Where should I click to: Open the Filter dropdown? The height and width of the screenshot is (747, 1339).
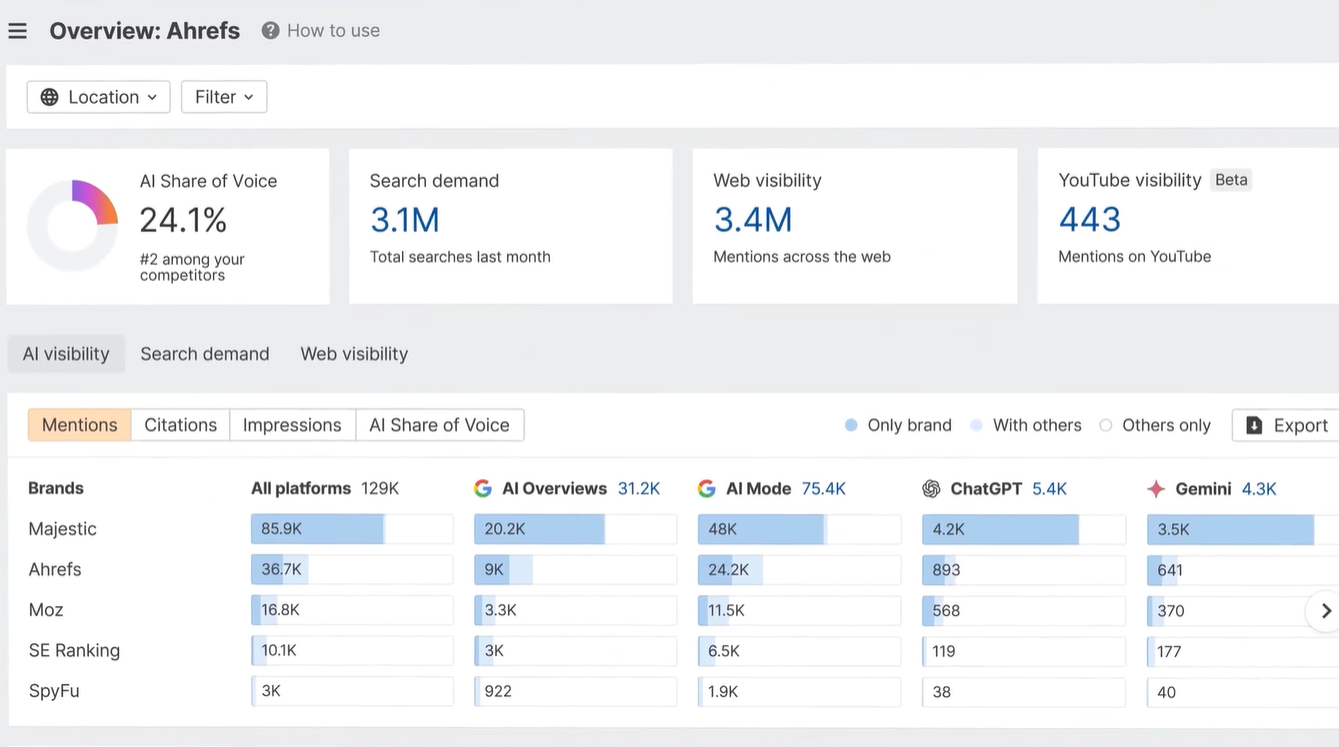click(x=224, y=97)
